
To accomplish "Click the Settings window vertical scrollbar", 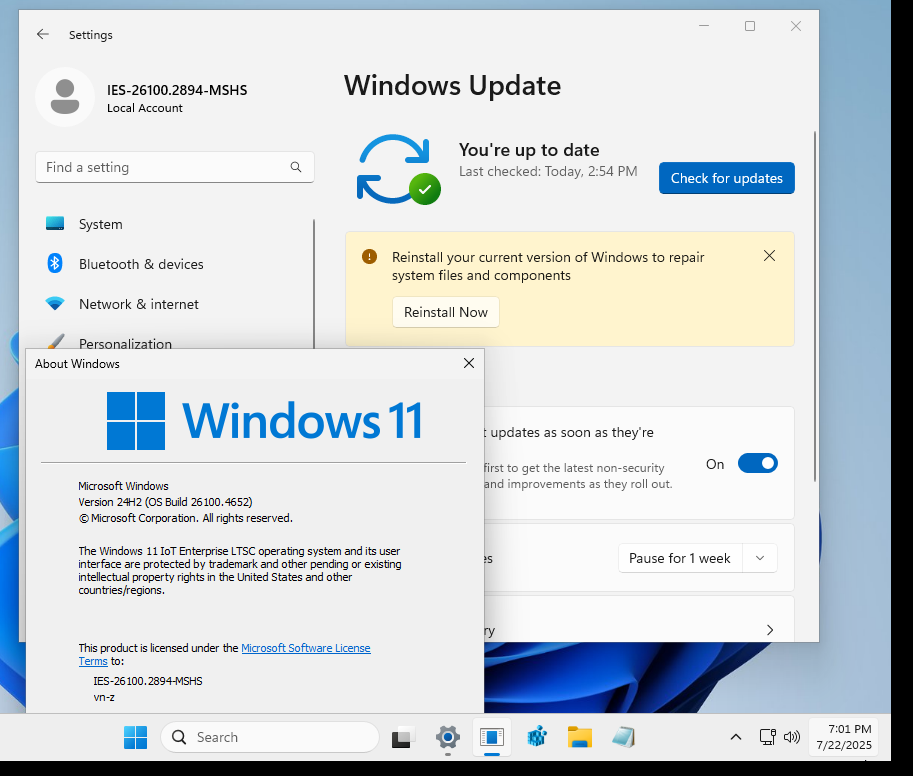I will (815, 306).
